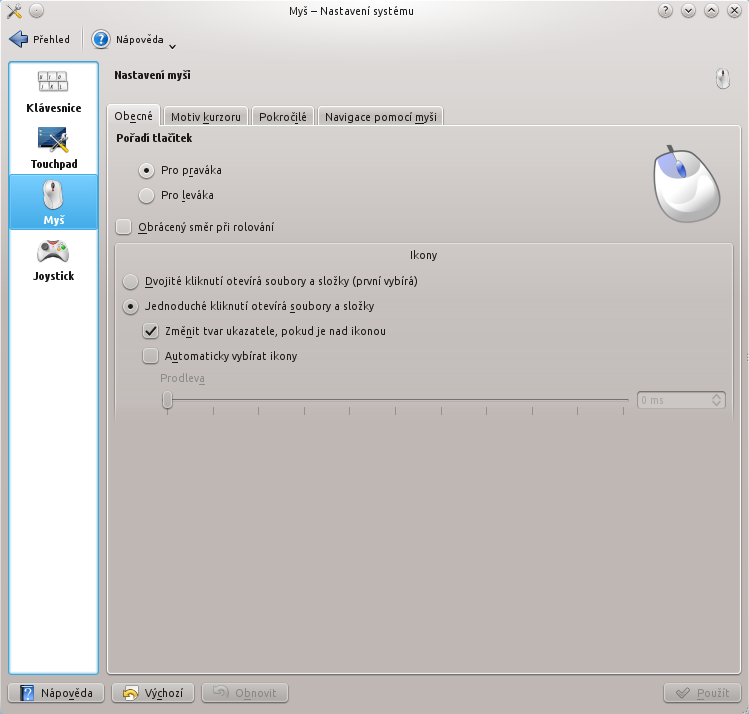Close the Nastavení systému window
This screenshot has height=714, width=749.
[x=734, y=11]
